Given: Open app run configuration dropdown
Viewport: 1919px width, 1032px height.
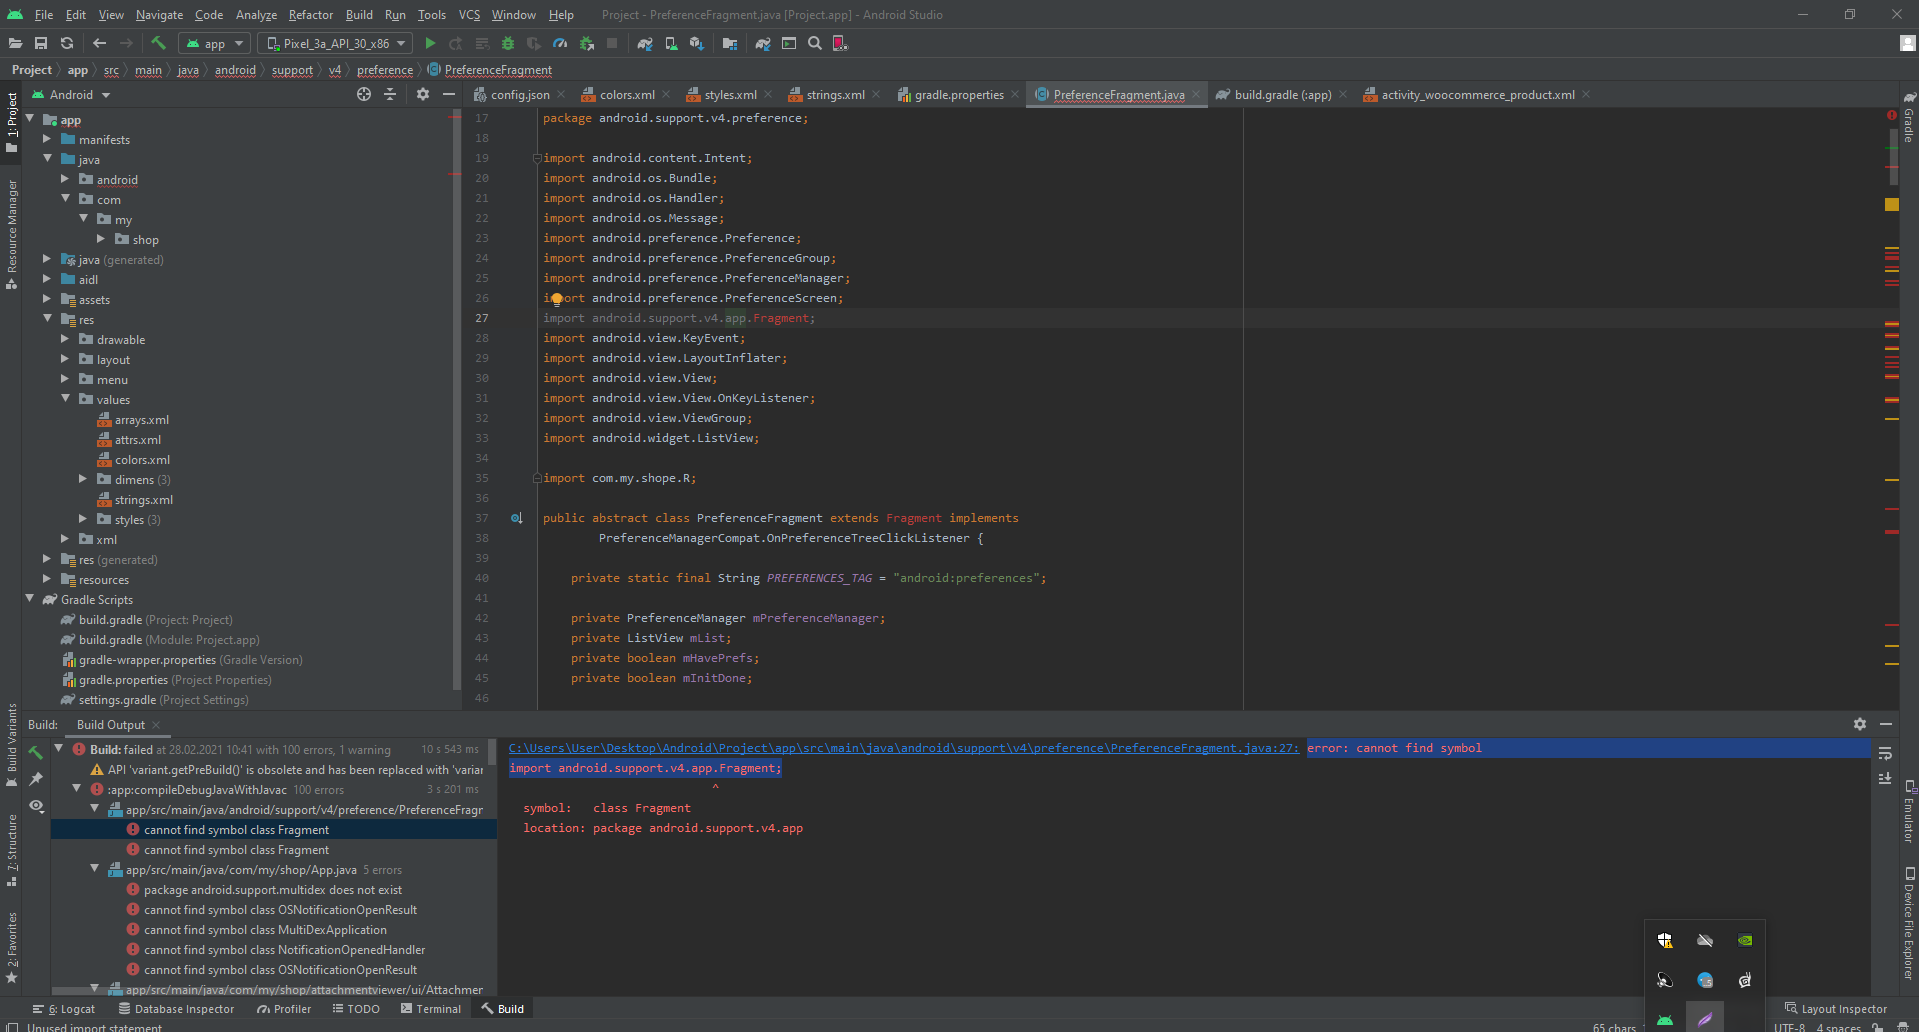Looking at the screenshot, I should point(214,43).
